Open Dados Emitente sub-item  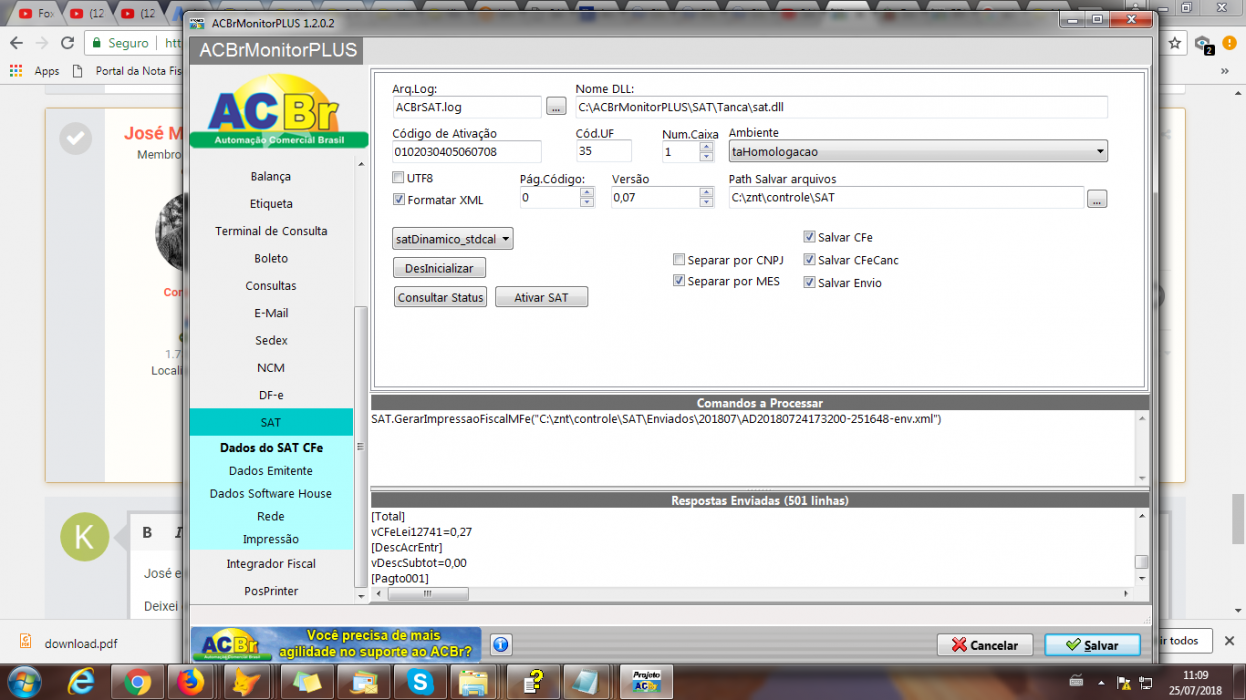(x=271, y=471)
